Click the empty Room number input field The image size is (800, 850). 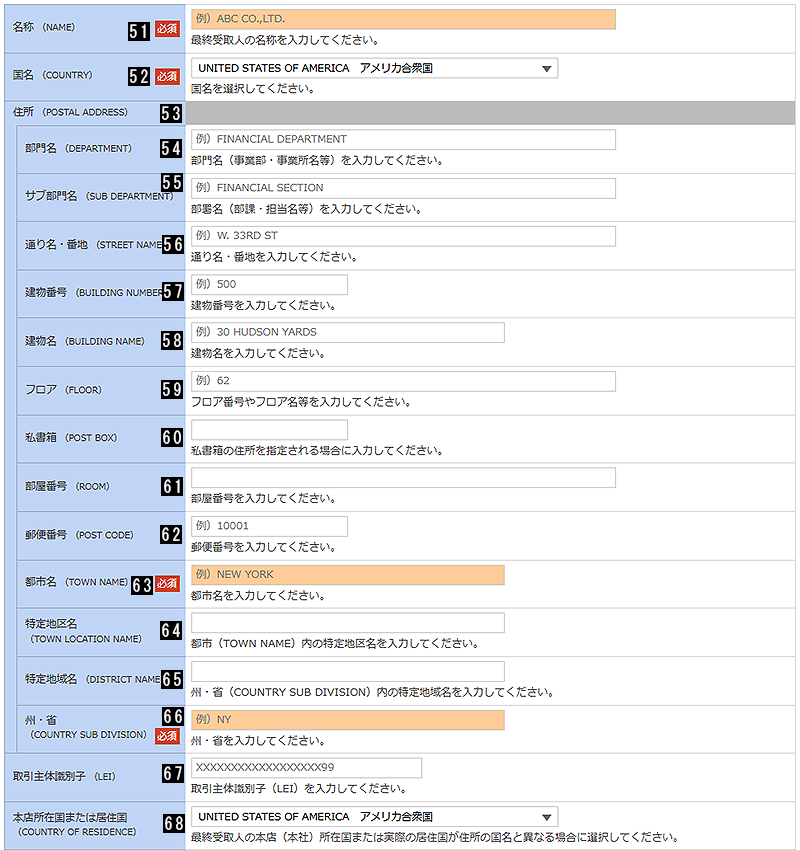click(x=403, y=478)
